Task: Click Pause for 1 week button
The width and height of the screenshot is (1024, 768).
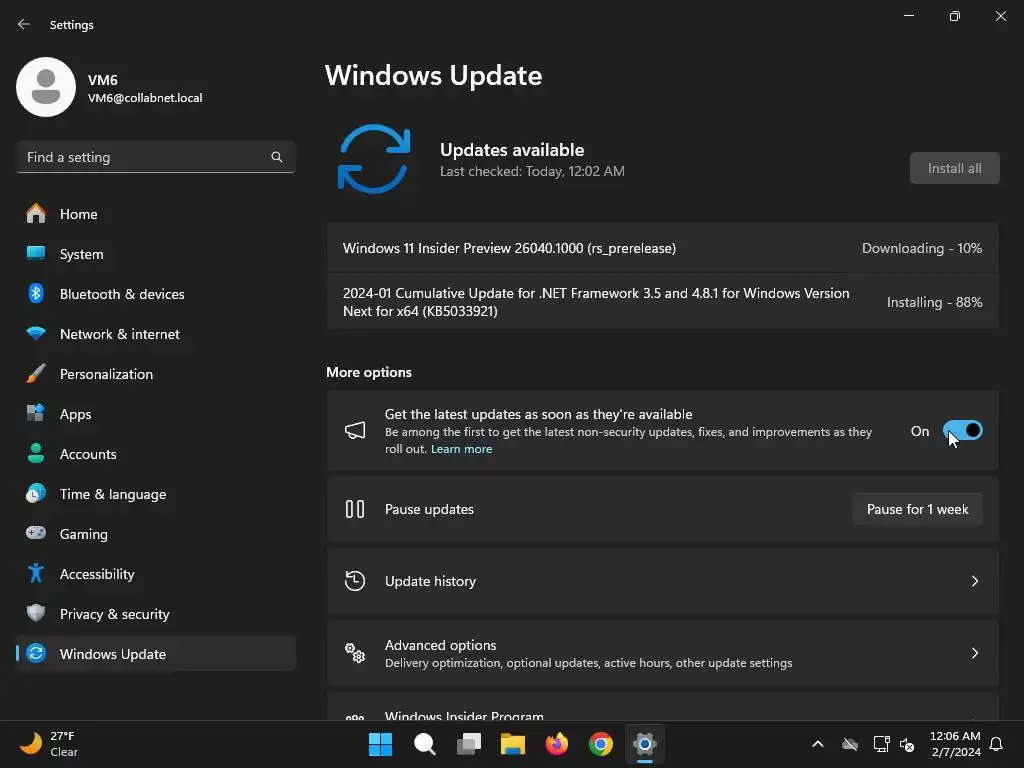Action: (917, 509)
